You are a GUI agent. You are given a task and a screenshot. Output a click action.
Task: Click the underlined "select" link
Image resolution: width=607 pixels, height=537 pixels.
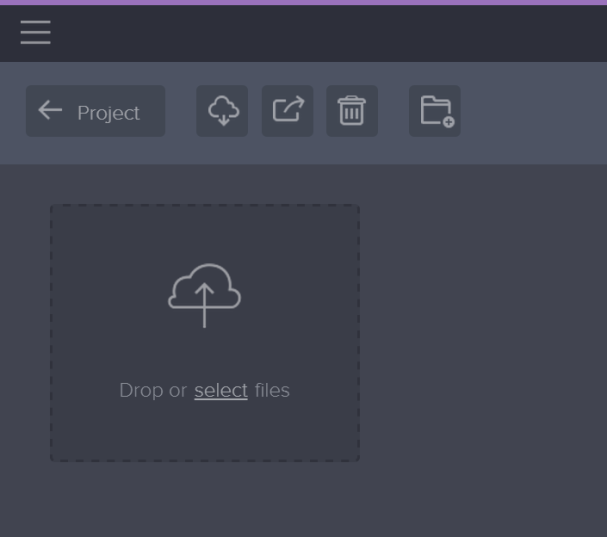click(x=221, y=390)
